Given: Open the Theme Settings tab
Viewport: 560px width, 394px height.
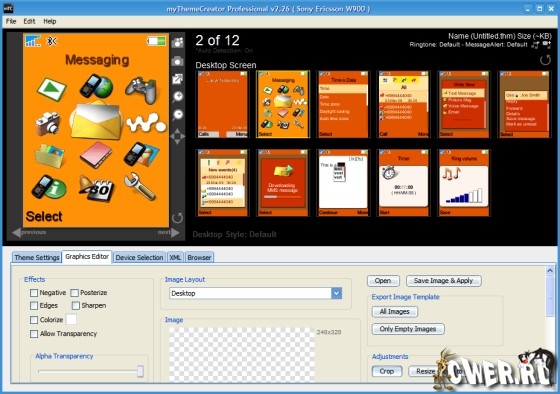Looking at the screenshot, I should pos(37,258).
